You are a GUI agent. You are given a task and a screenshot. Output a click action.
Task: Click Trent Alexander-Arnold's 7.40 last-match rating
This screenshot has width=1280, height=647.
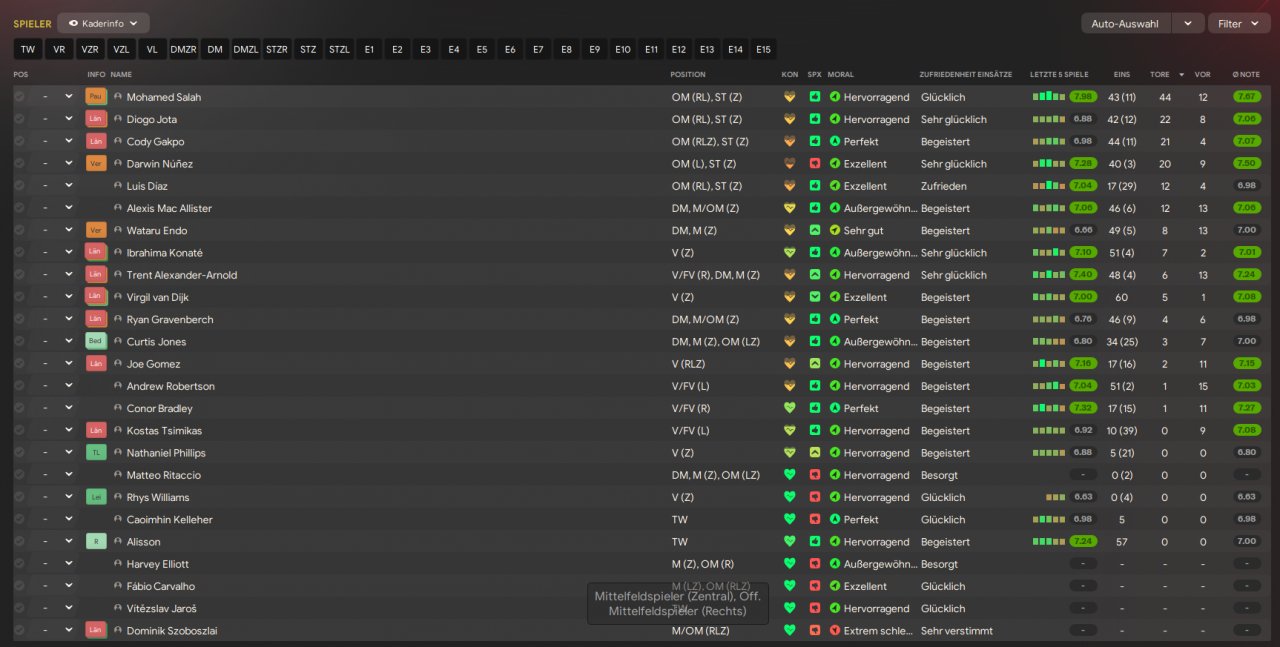[x=1083, y=275]
